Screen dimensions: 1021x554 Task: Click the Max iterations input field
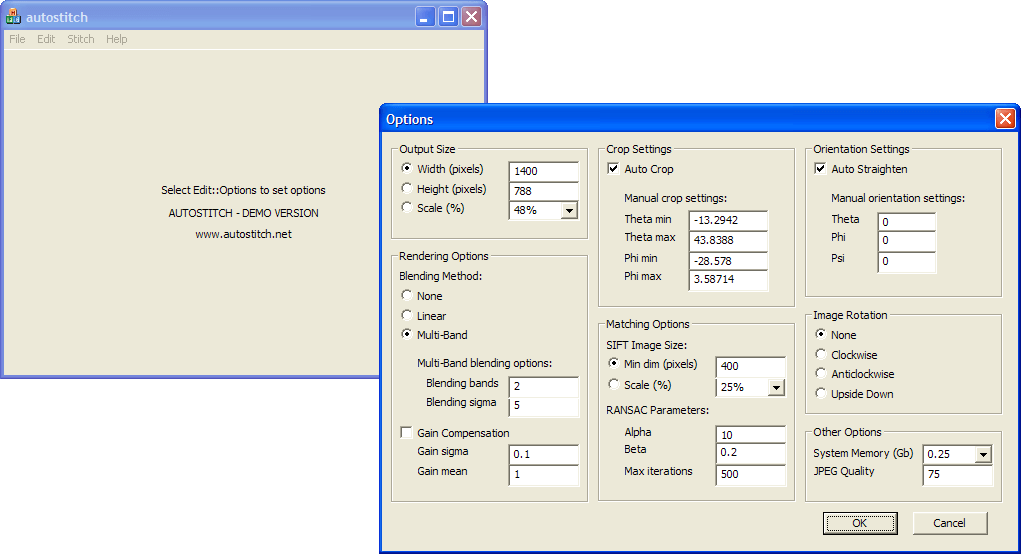(751, 475)
